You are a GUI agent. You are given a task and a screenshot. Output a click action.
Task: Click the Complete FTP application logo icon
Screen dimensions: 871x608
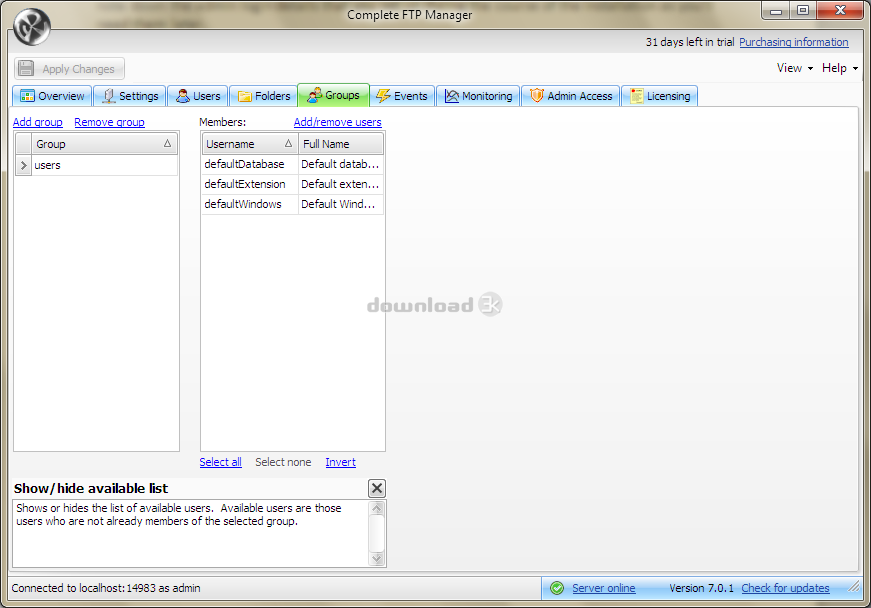tap(32, 27)
